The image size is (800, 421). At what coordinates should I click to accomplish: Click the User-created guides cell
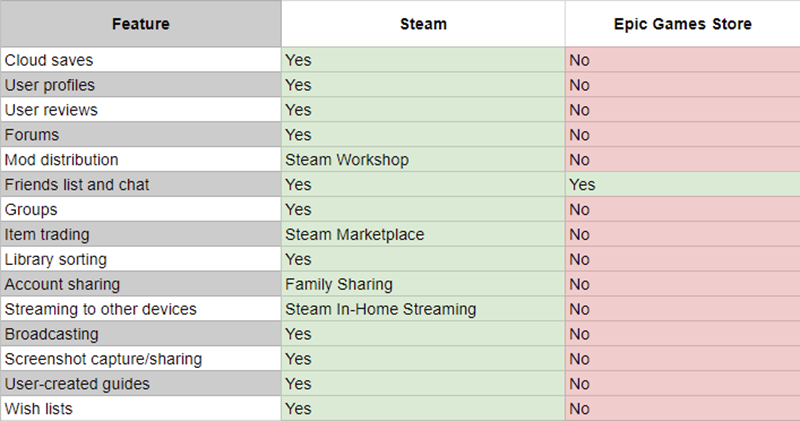[141, 384]
